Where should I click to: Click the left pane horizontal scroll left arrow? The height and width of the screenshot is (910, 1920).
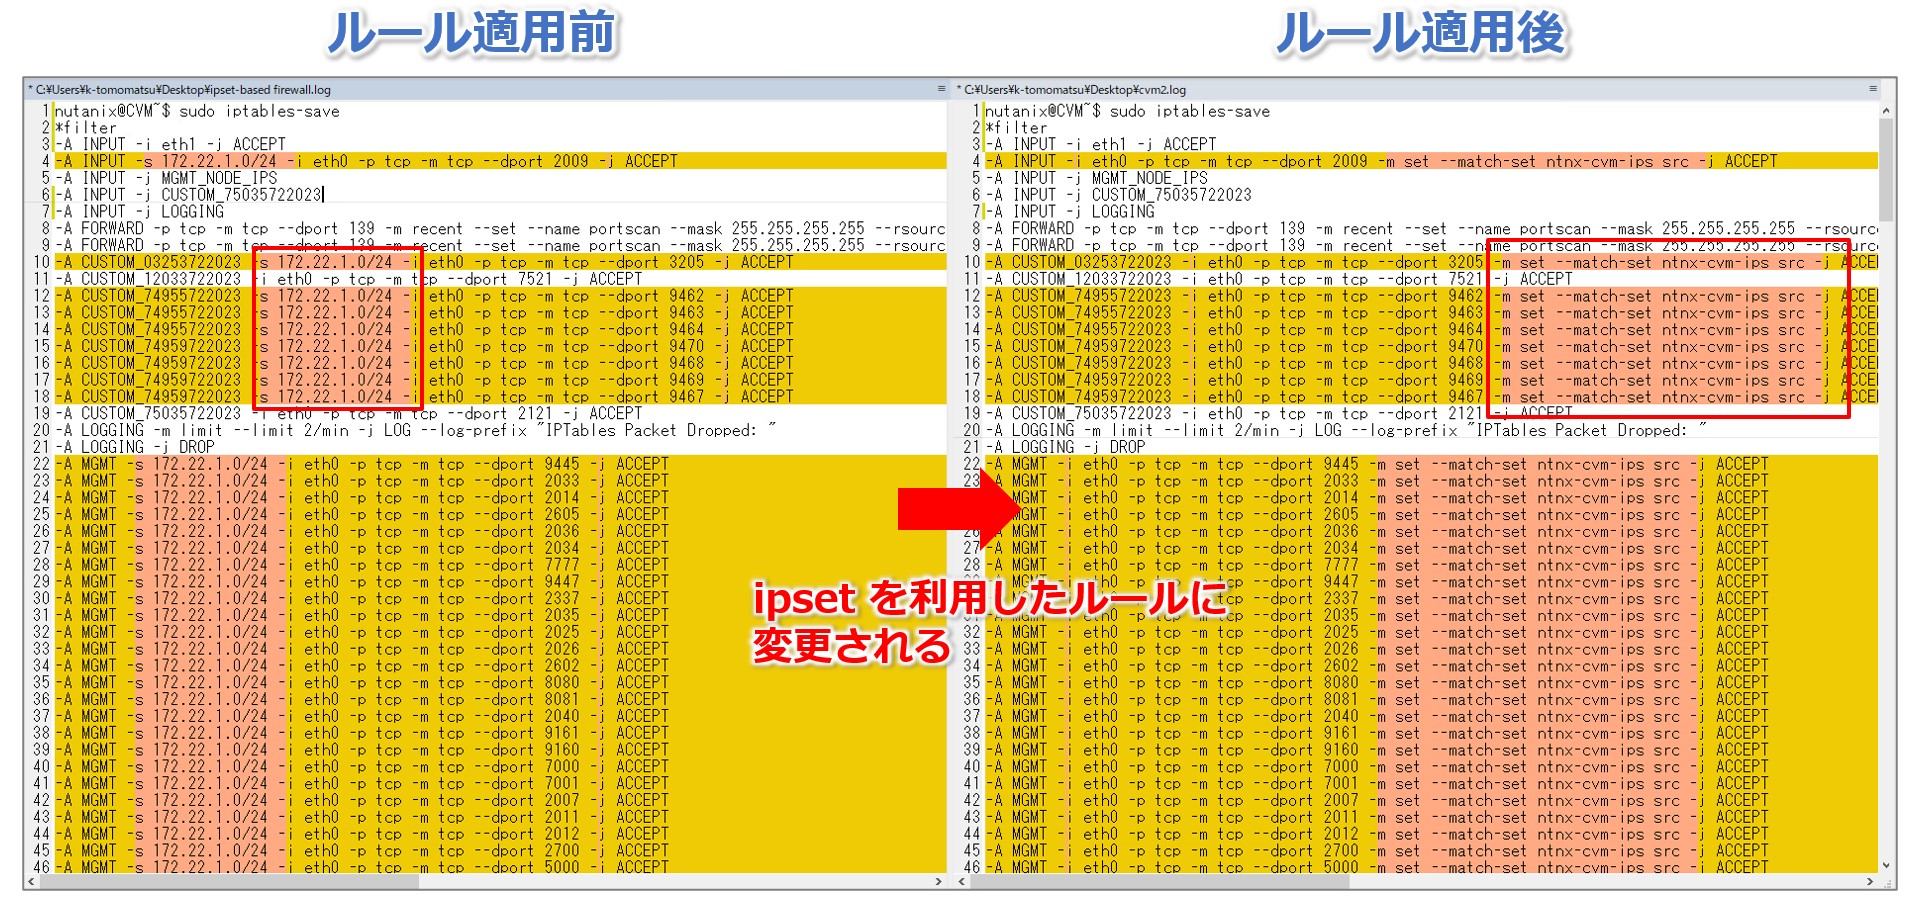pyautogui.click(x=32, y=882)
